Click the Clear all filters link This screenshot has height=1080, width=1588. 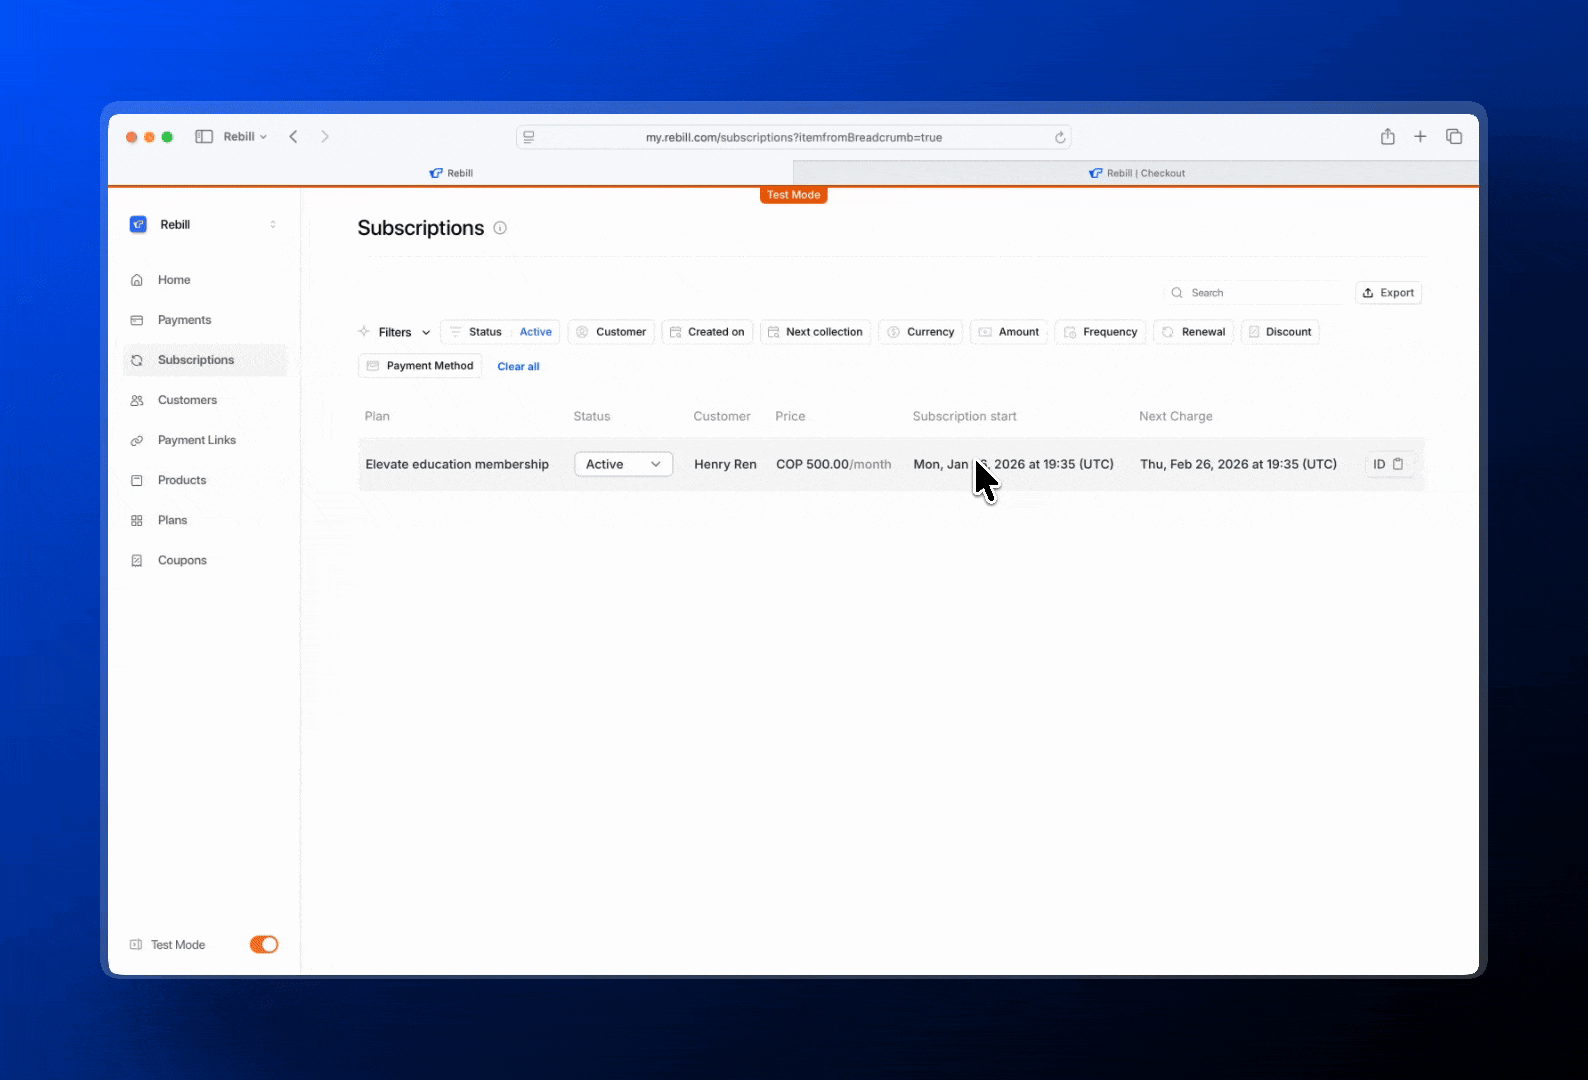518,367
